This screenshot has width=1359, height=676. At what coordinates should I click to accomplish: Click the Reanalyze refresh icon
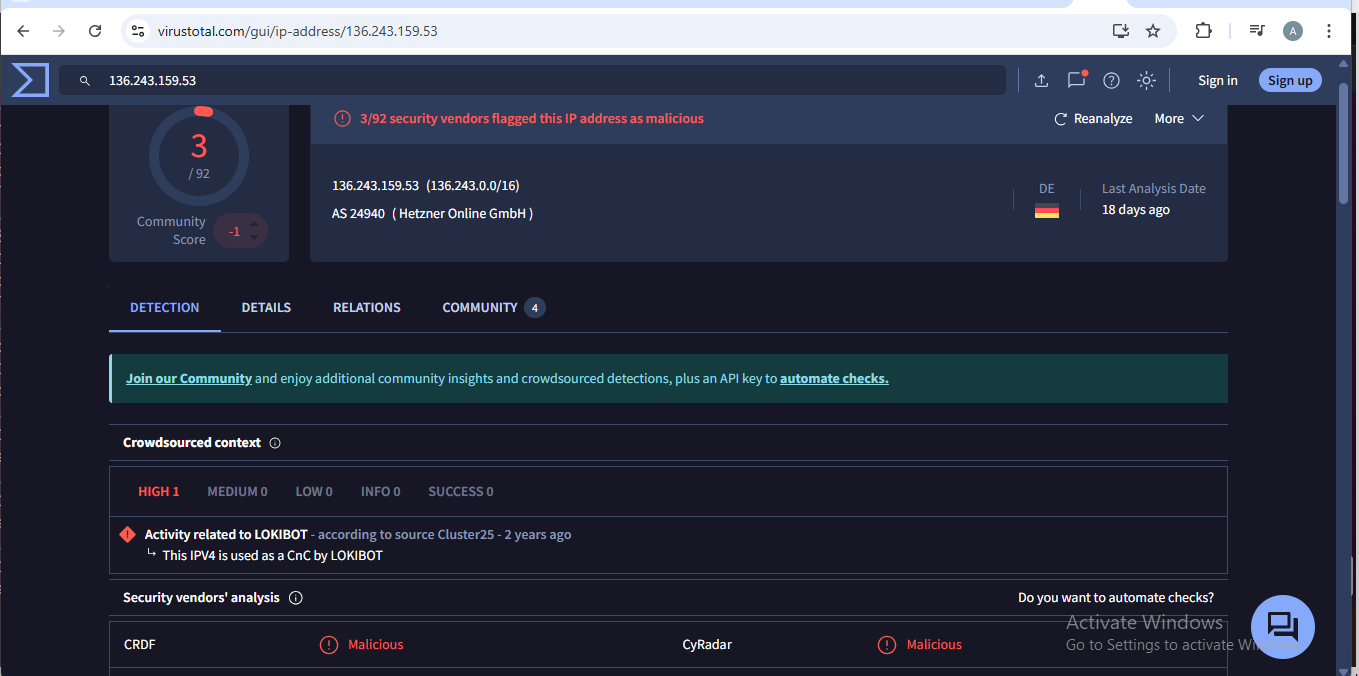pyautogui.click(x=1061, y=119)
